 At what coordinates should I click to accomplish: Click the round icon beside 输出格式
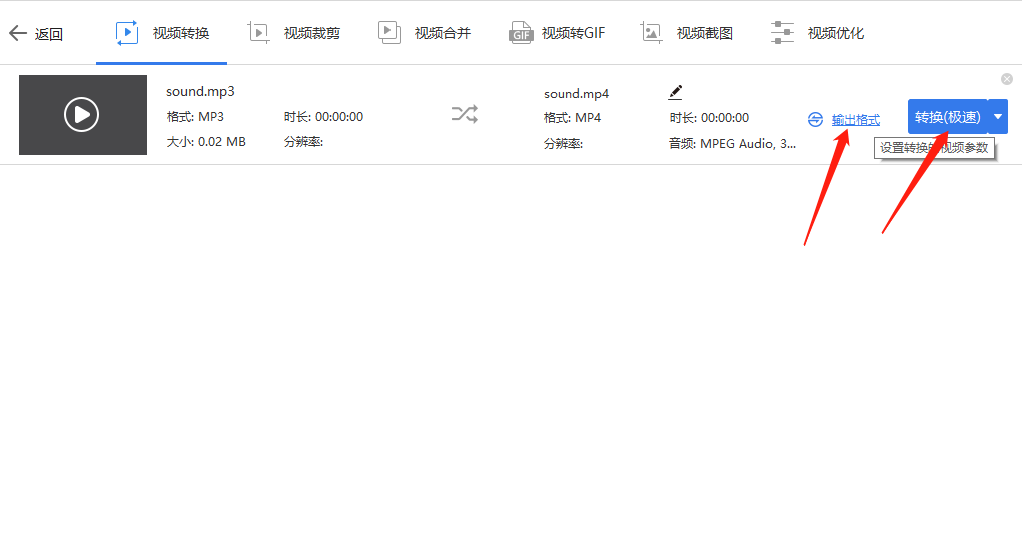pos(815,120)
